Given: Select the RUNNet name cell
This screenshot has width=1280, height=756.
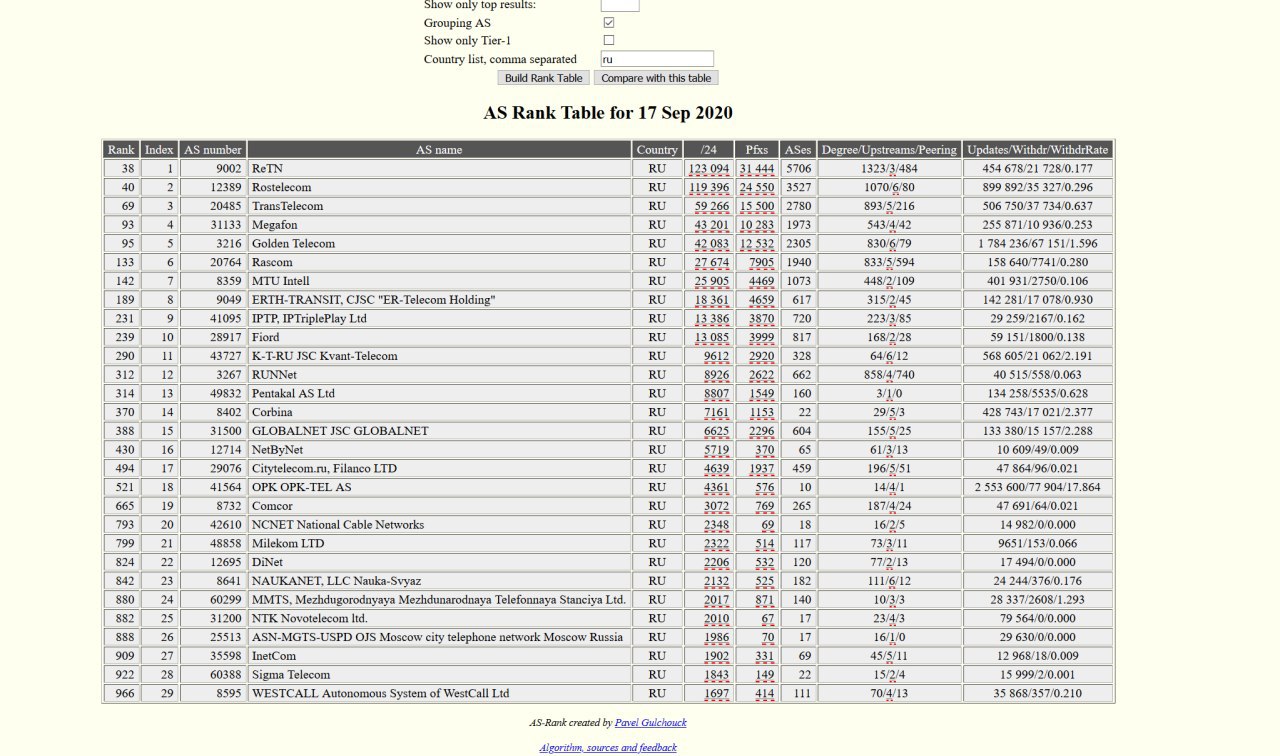Looking at the screenshot, I should 440,375.
